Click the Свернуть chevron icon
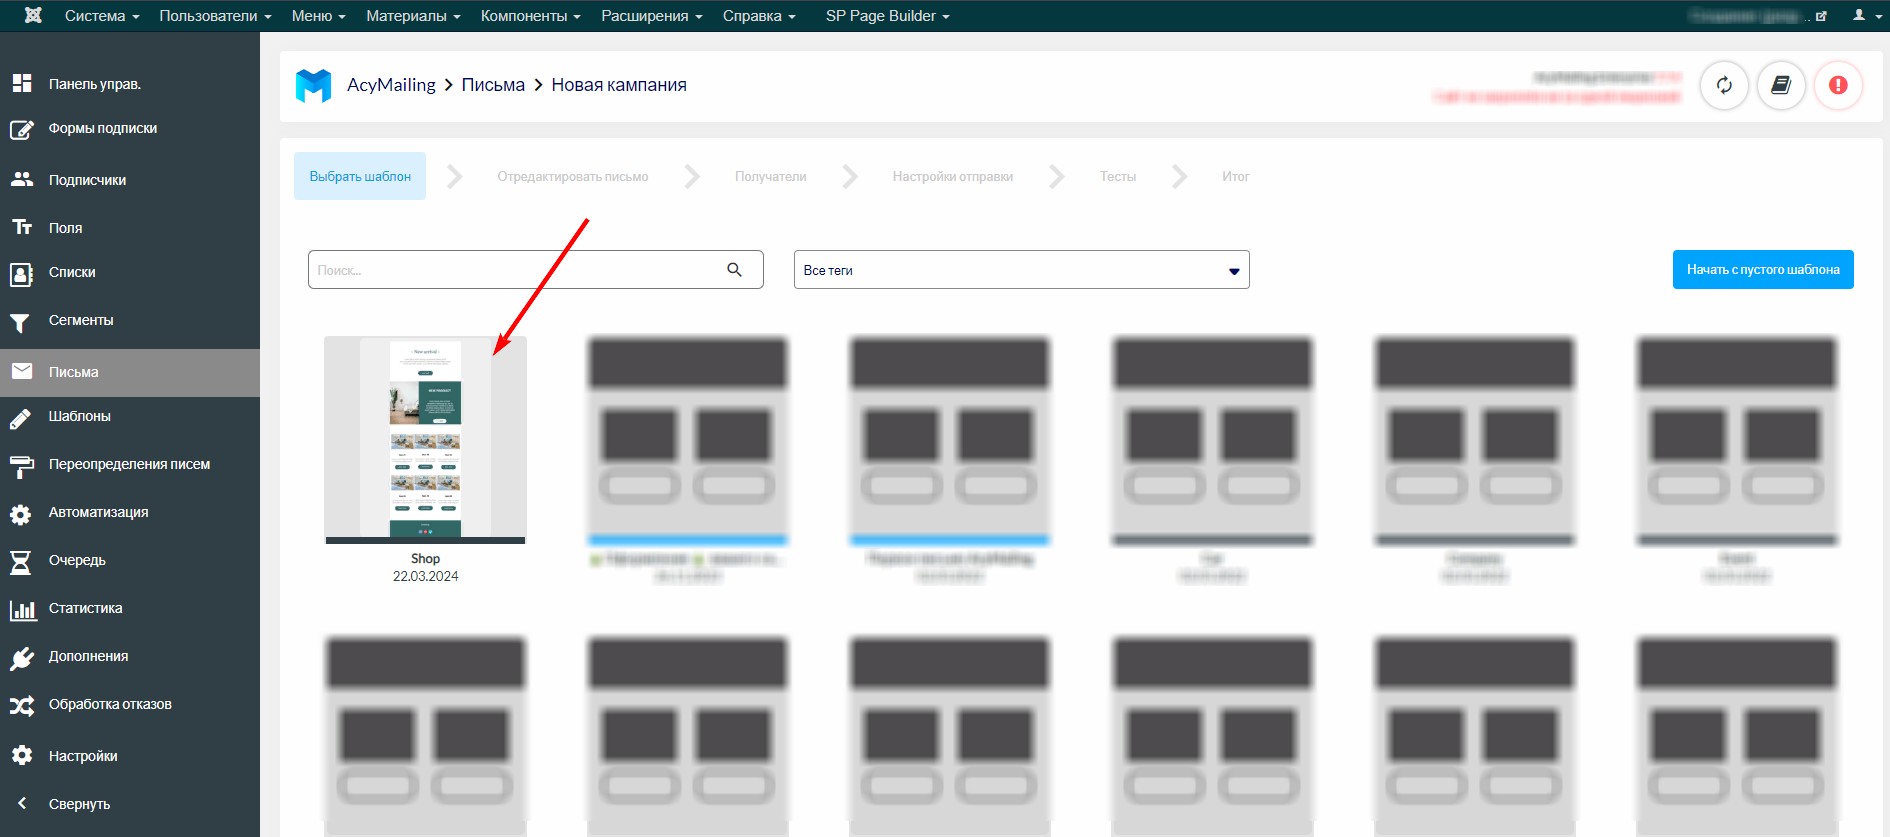The width and height of the screenshot is (1890, 837). (x=22, y=803)
